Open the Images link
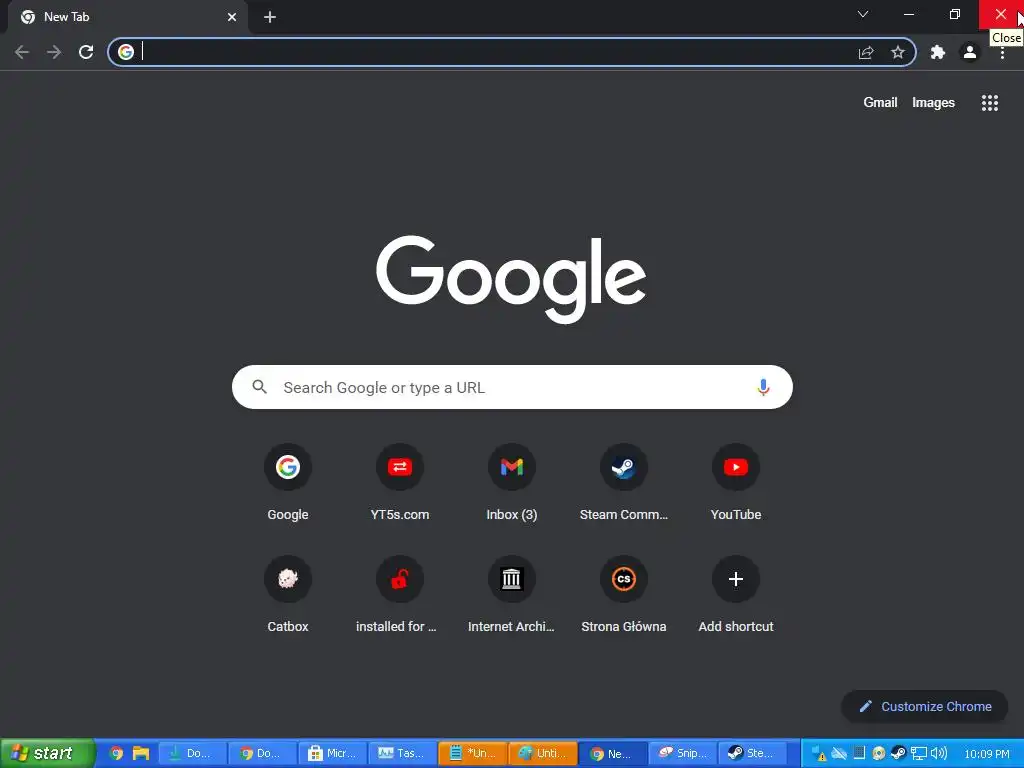 coord(933,103)
